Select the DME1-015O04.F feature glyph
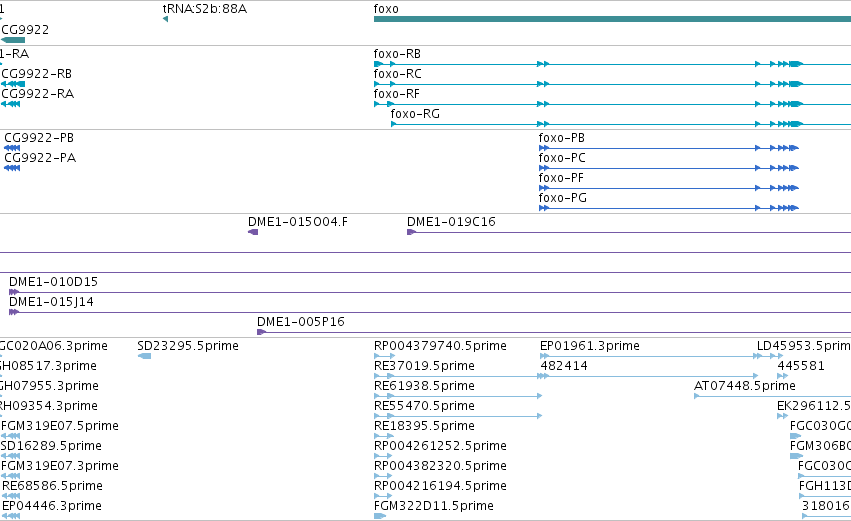The image size is (851, 521). 253,232
